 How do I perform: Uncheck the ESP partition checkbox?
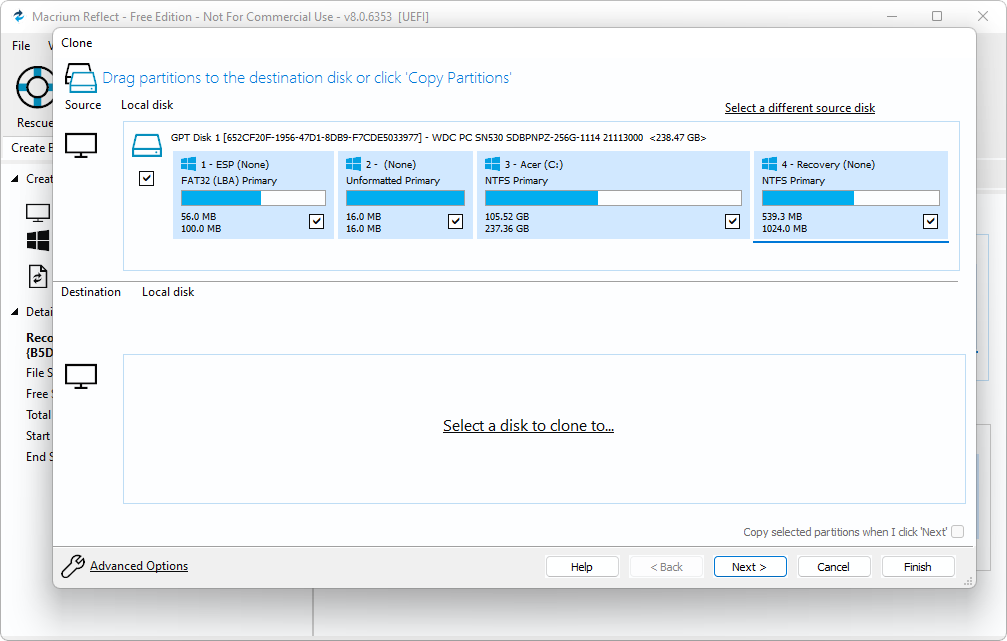[316, 221]
